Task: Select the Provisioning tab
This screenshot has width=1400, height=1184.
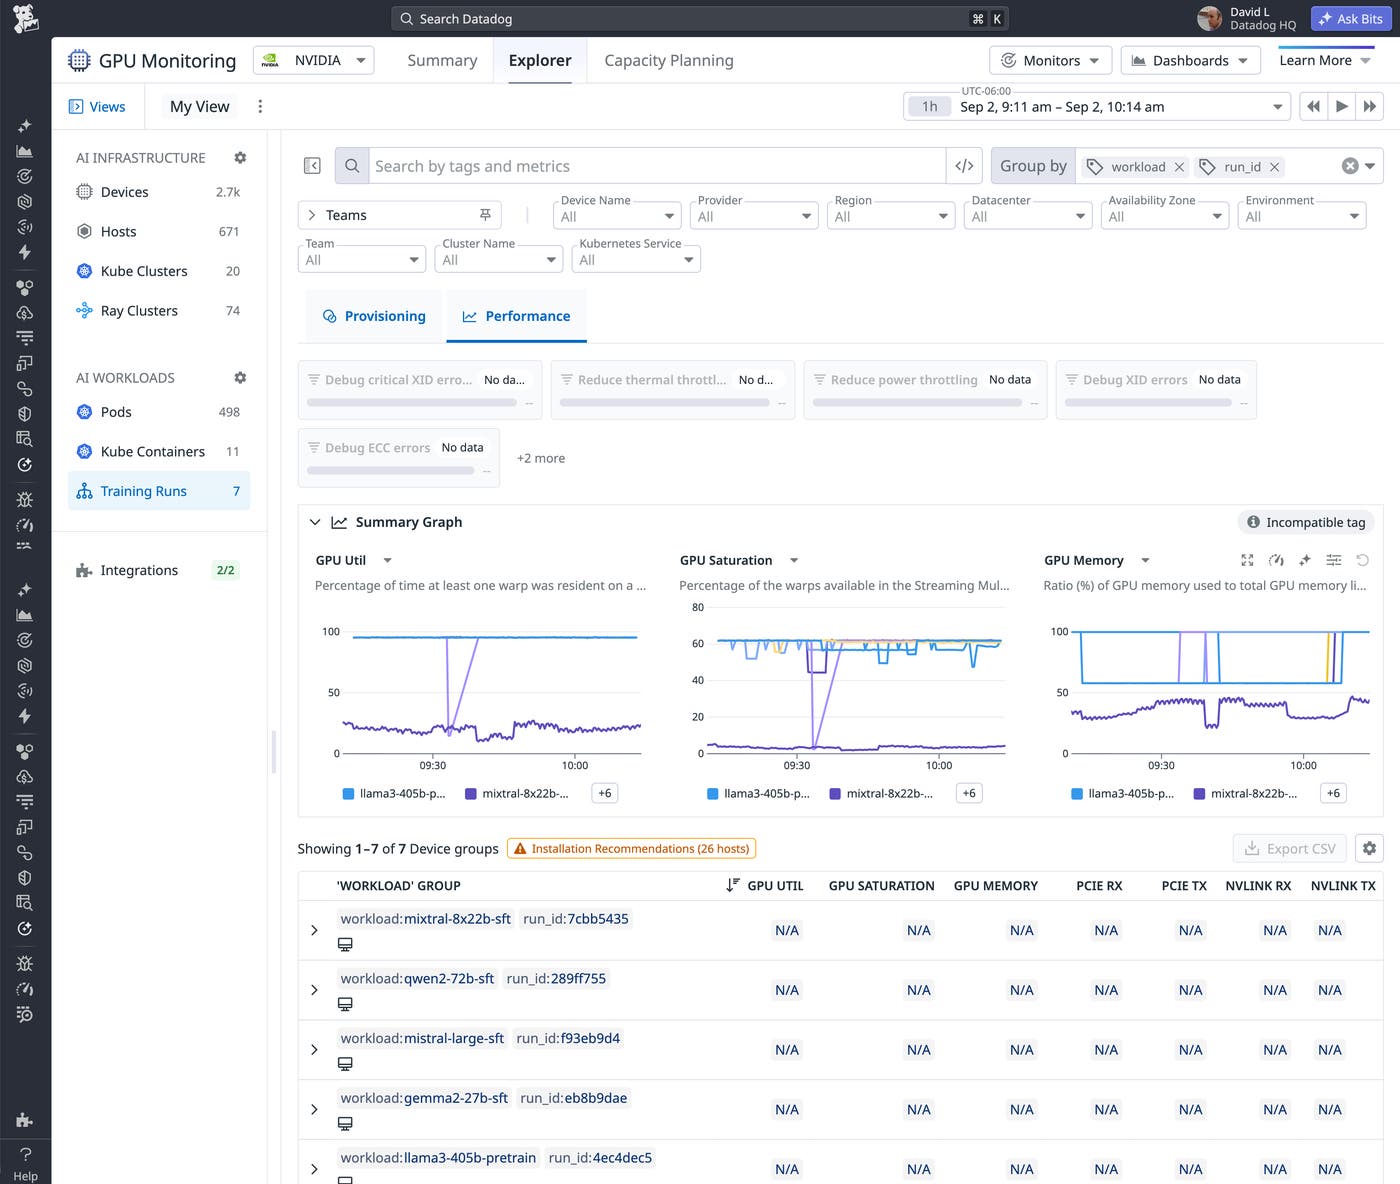Action: point(374,316)
